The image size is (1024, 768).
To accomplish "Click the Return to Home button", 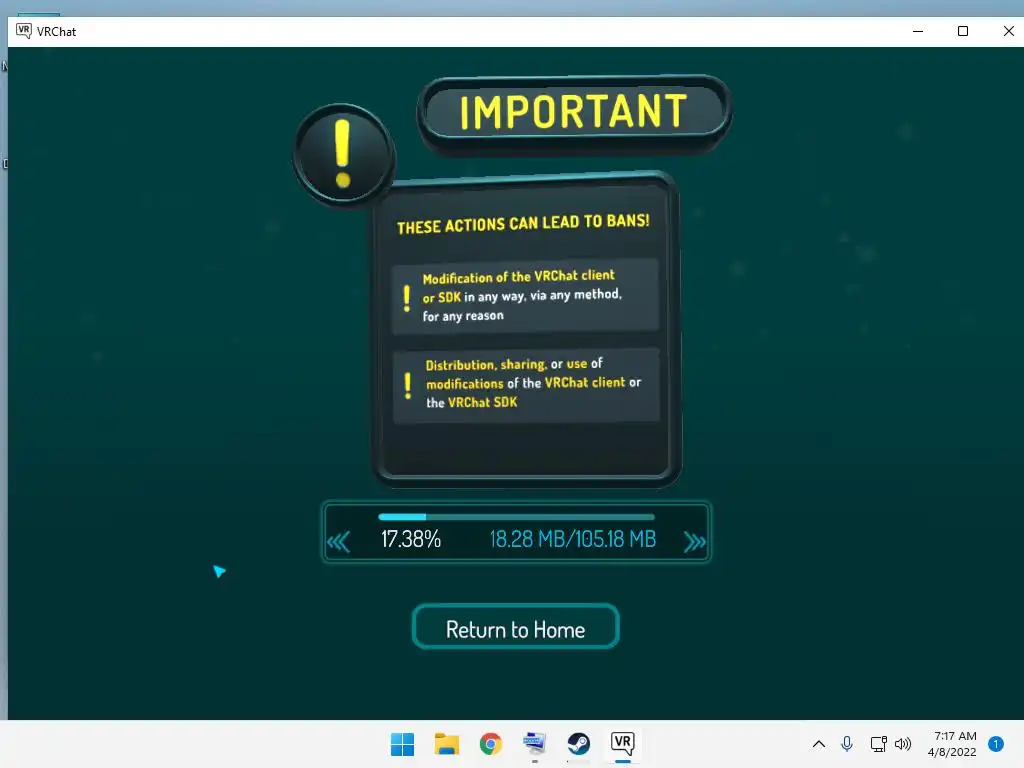I will click(x=515, y=627).
